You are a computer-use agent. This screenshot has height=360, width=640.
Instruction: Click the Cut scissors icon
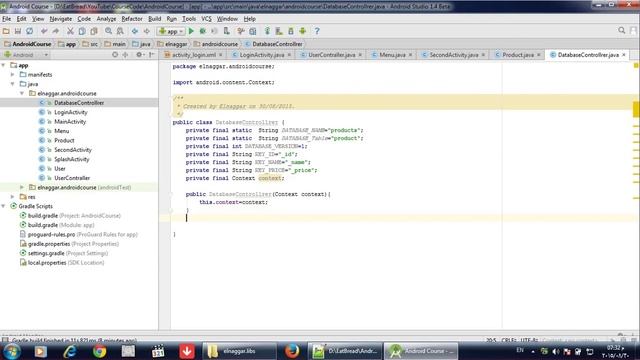(x=70, y=31)
